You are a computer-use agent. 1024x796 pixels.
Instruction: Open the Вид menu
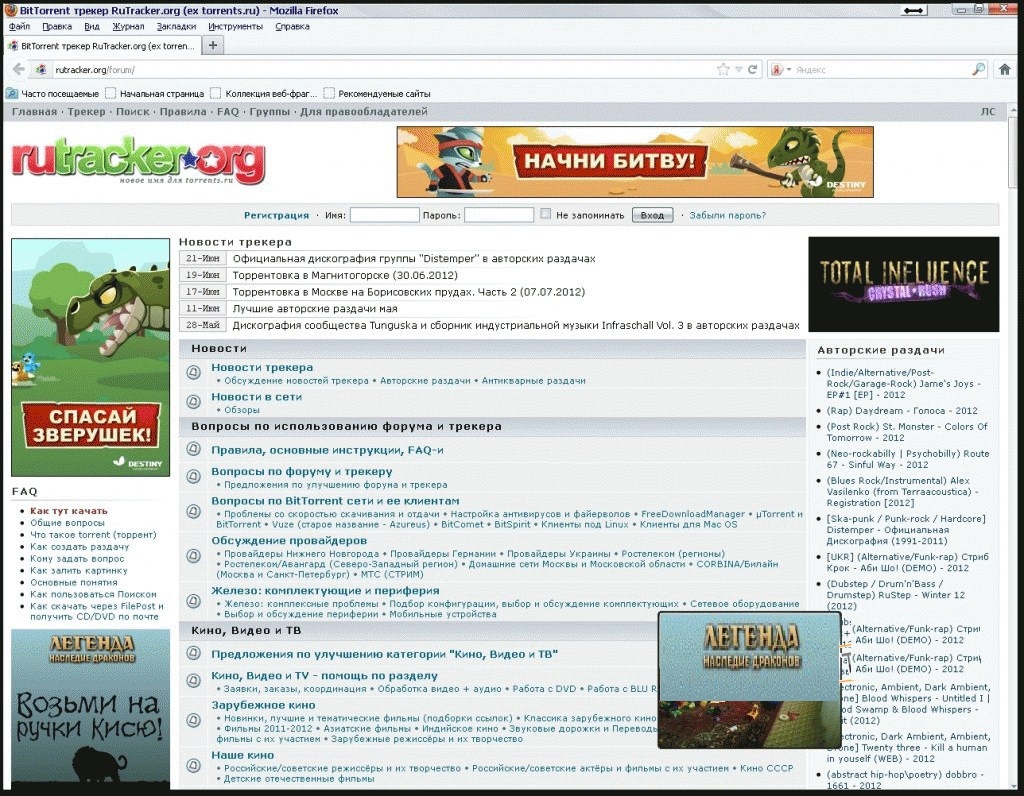(92, 27)
